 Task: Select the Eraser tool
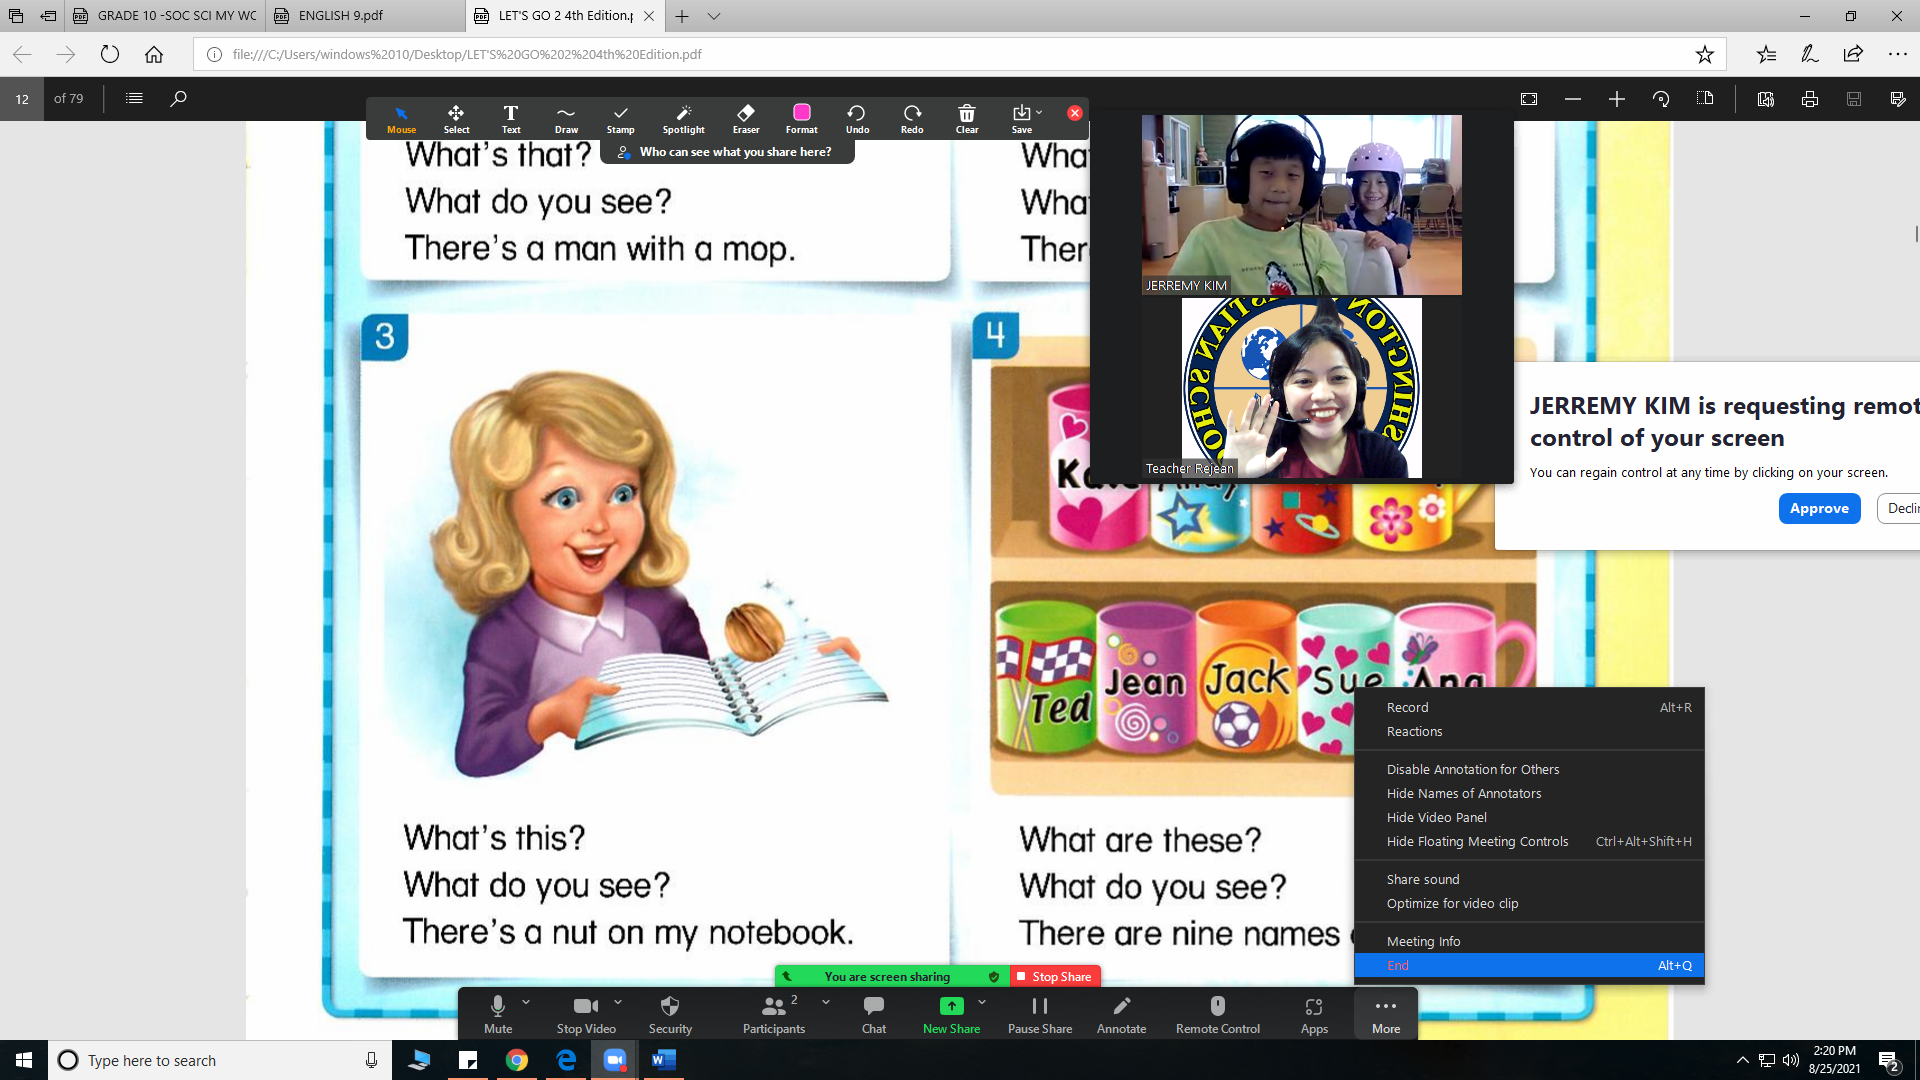746,118
